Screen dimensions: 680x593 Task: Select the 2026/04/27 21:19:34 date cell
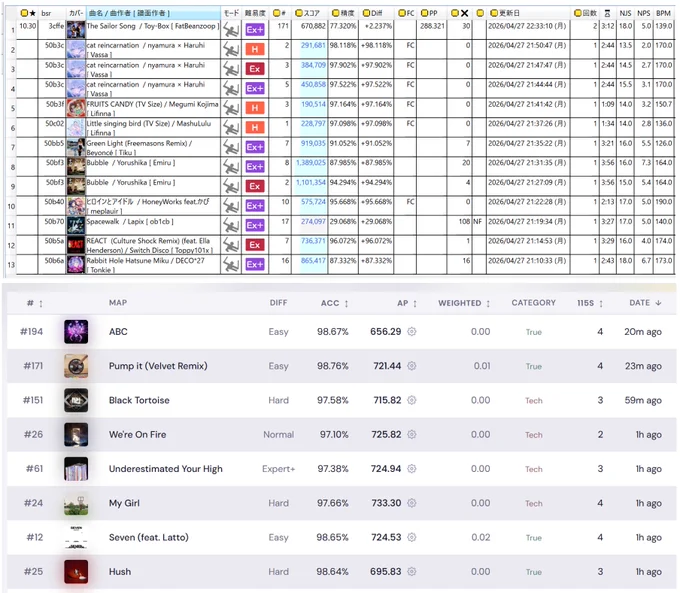[x=528, y=225]
